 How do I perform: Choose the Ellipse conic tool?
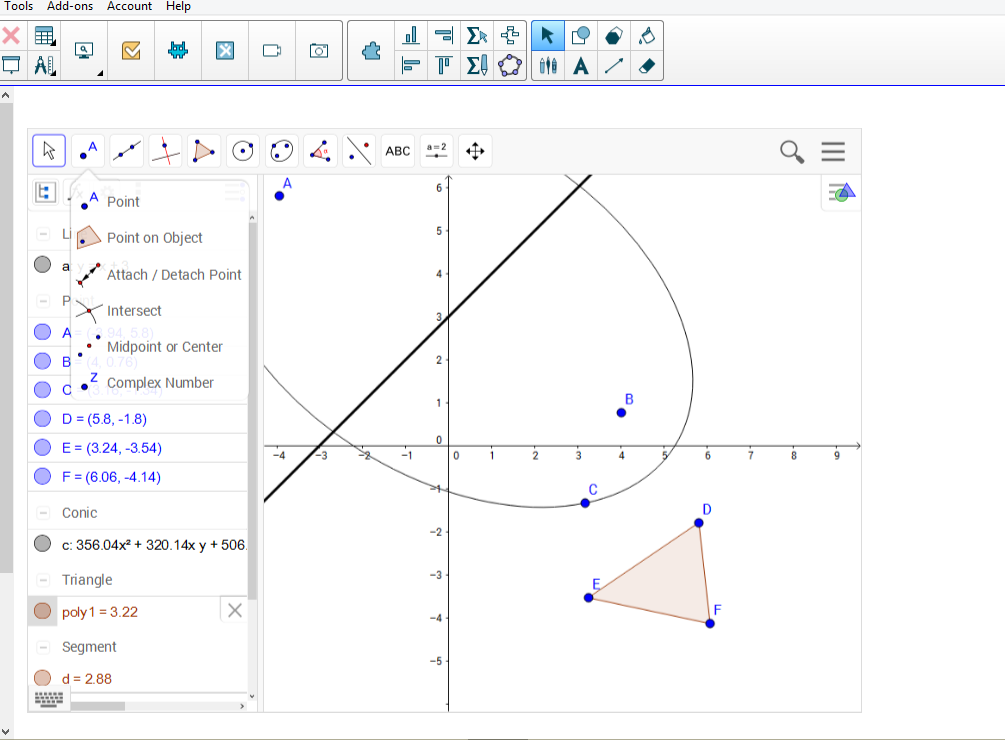tap(282, 151)
